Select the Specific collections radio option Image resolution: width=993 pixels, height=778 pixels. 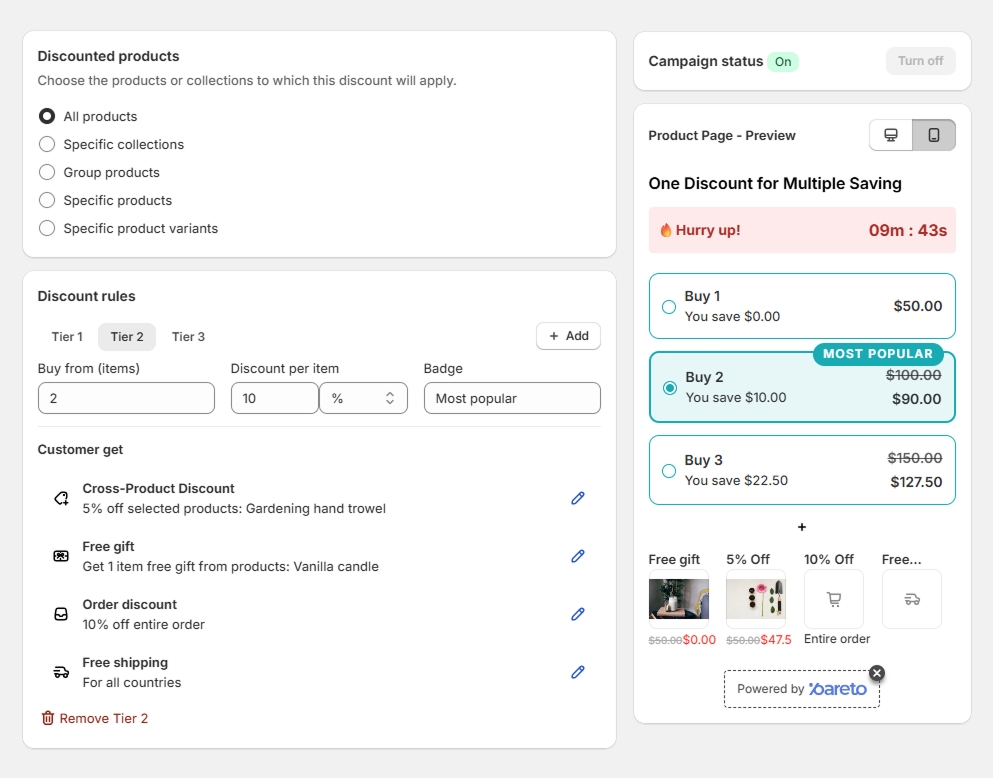coord(47,144)
